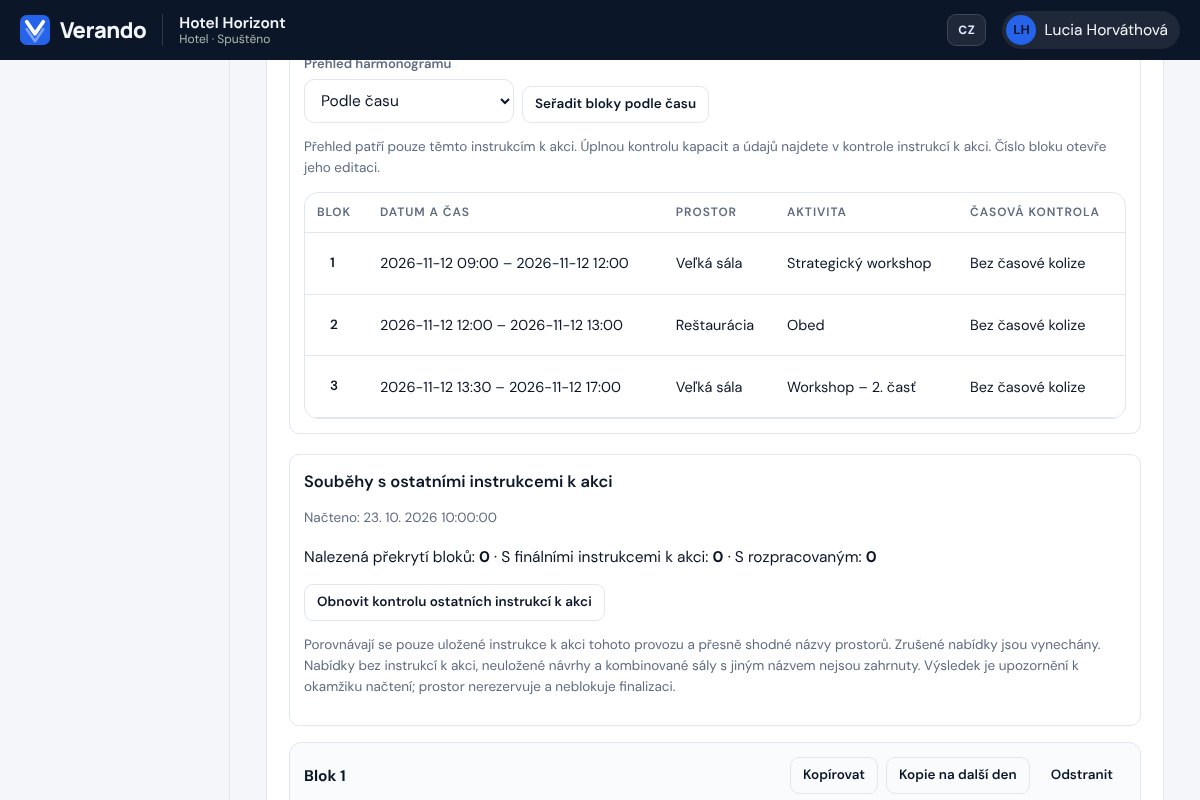This screenshot has width=1200, height=800.
Task: Switch language with the CZ button
Action: [966, 30]
